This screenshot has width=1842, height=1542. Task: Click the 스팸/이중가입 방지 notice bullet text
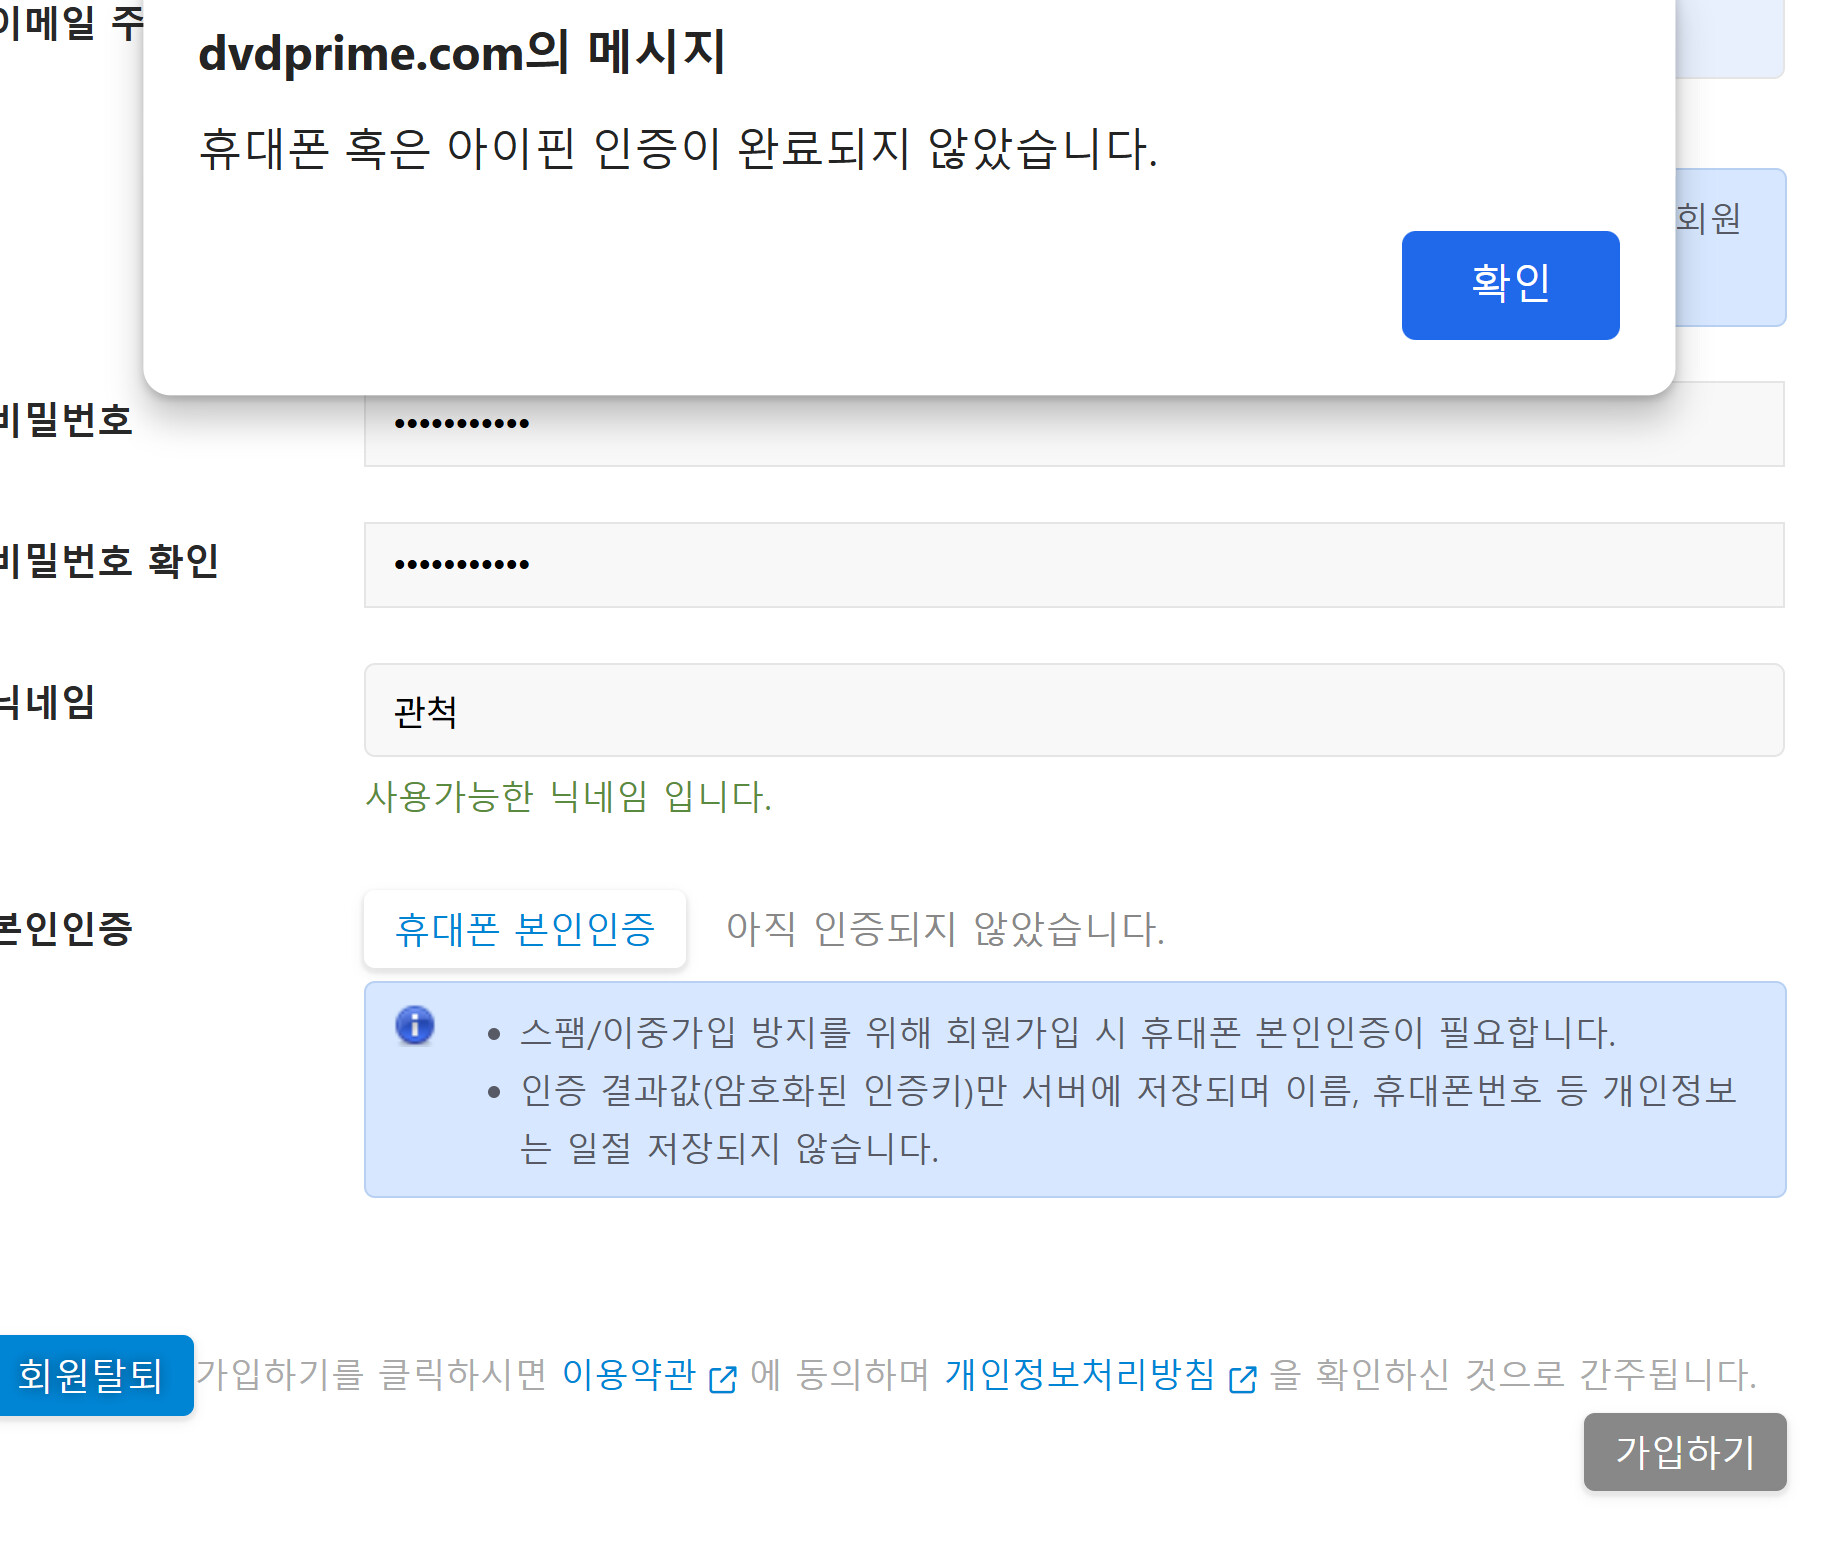[x=1067, y=1032]
